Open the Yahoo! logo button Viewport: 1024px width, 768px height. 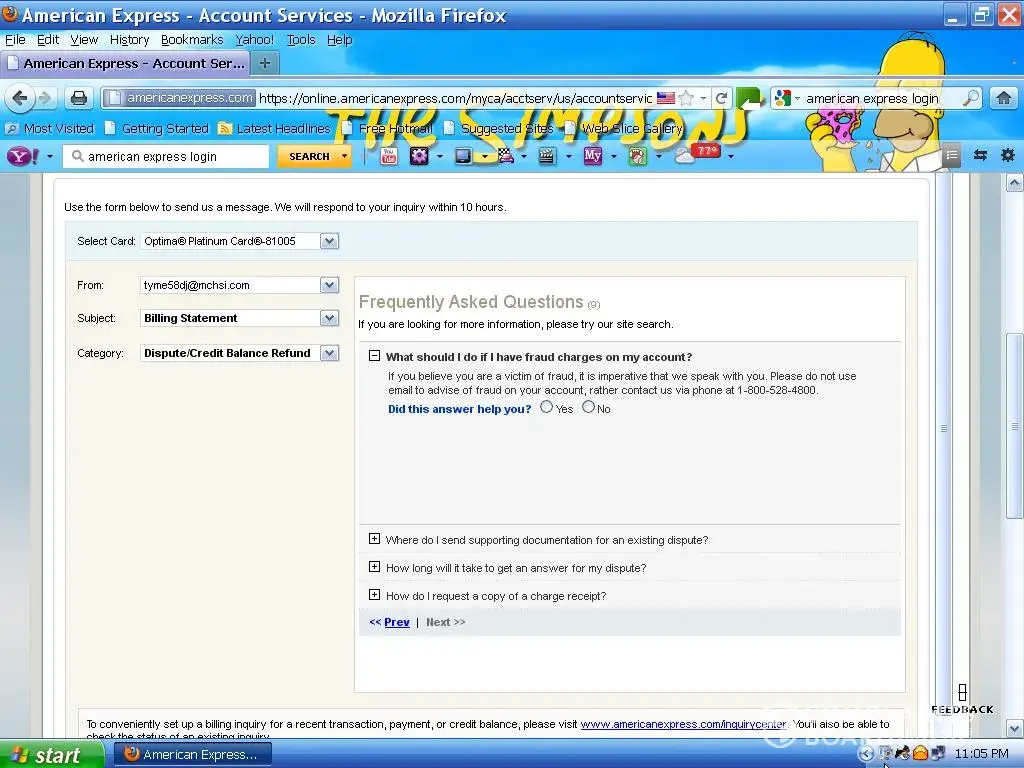click(x=23, y=156)
